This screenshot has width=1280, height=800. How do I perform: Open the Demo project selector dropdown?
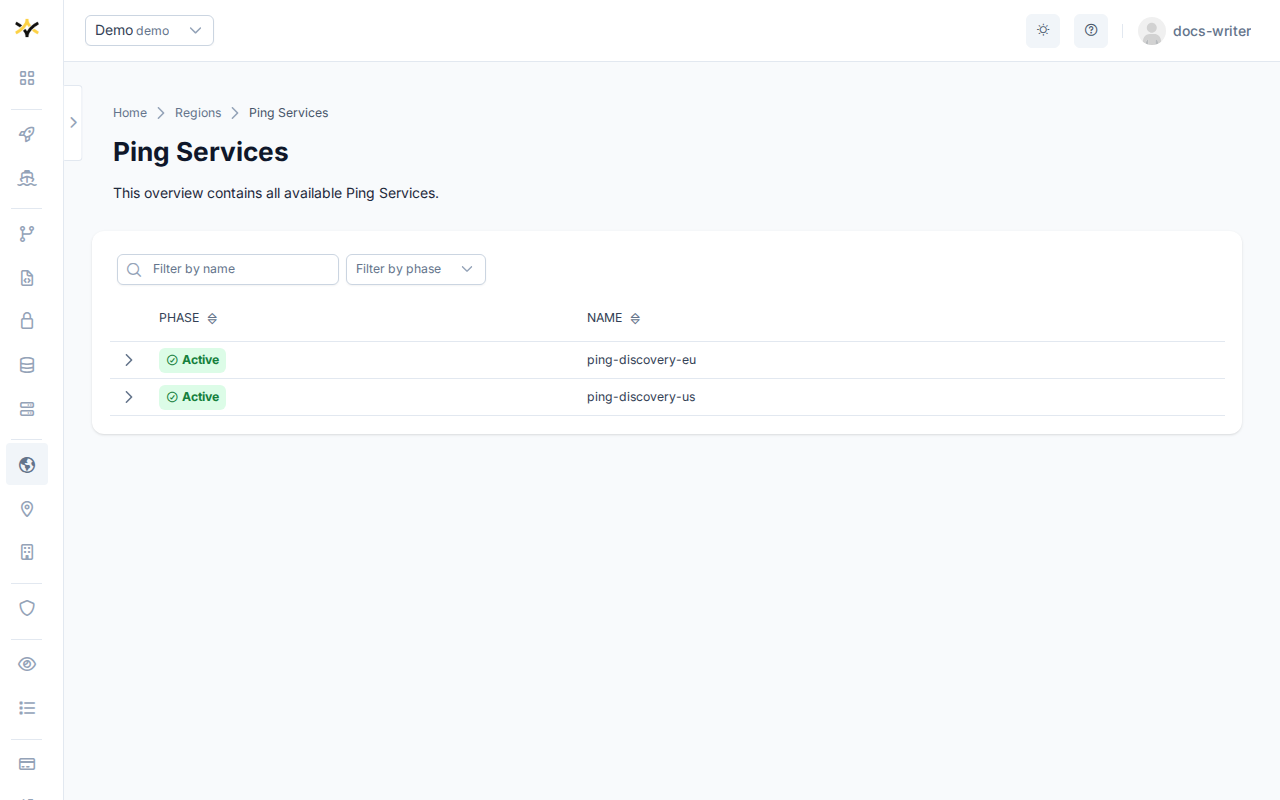click(x=149, y=31)
